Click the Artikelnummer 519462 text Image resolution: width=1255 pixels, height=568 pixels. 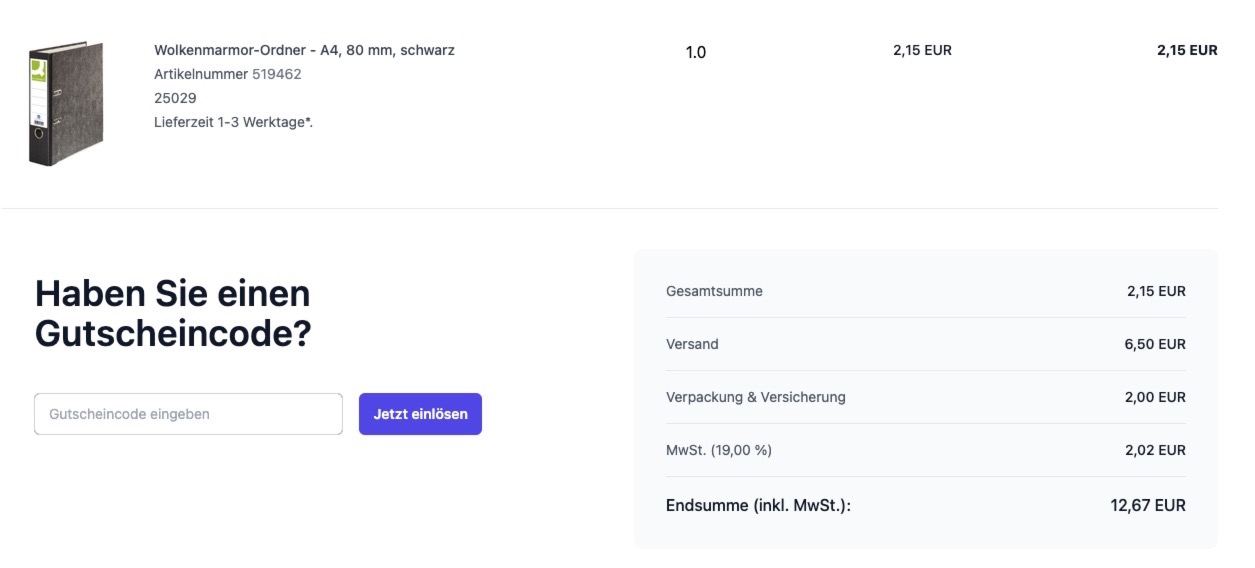click(227, 74)
